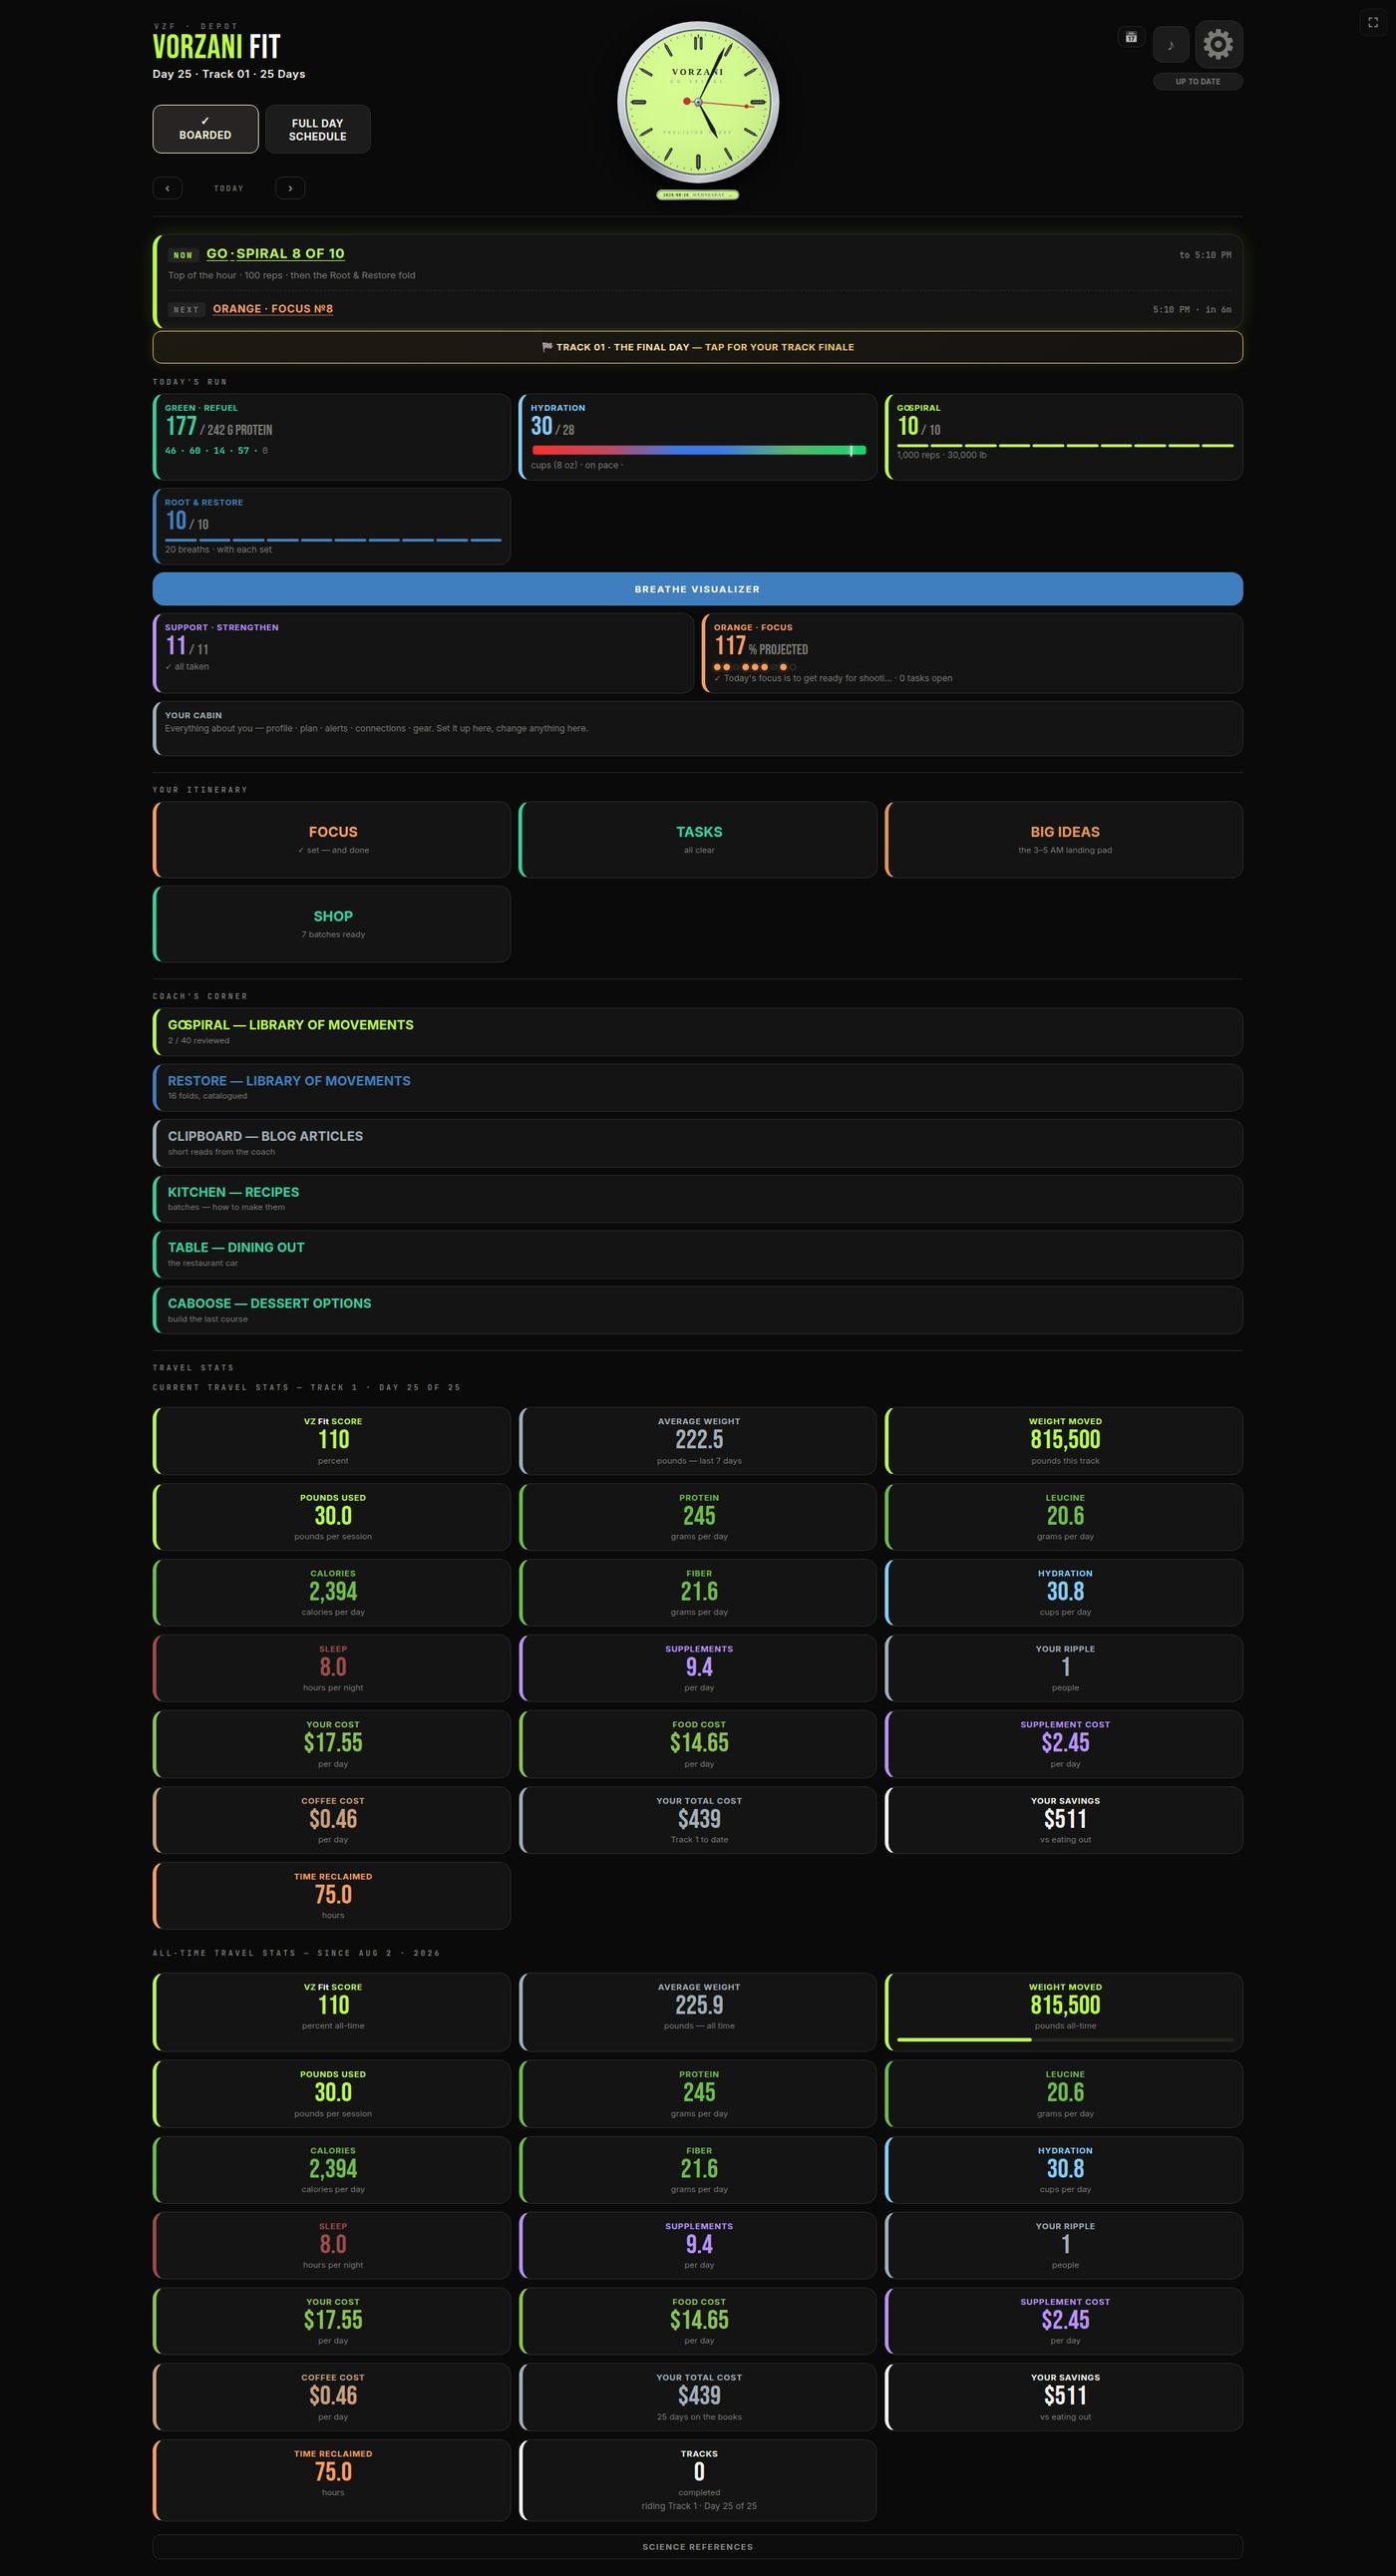Click the Vorzani analog clock face
The height and width of the screenshot is (2576, 1396).
click(x=698, y=102)
